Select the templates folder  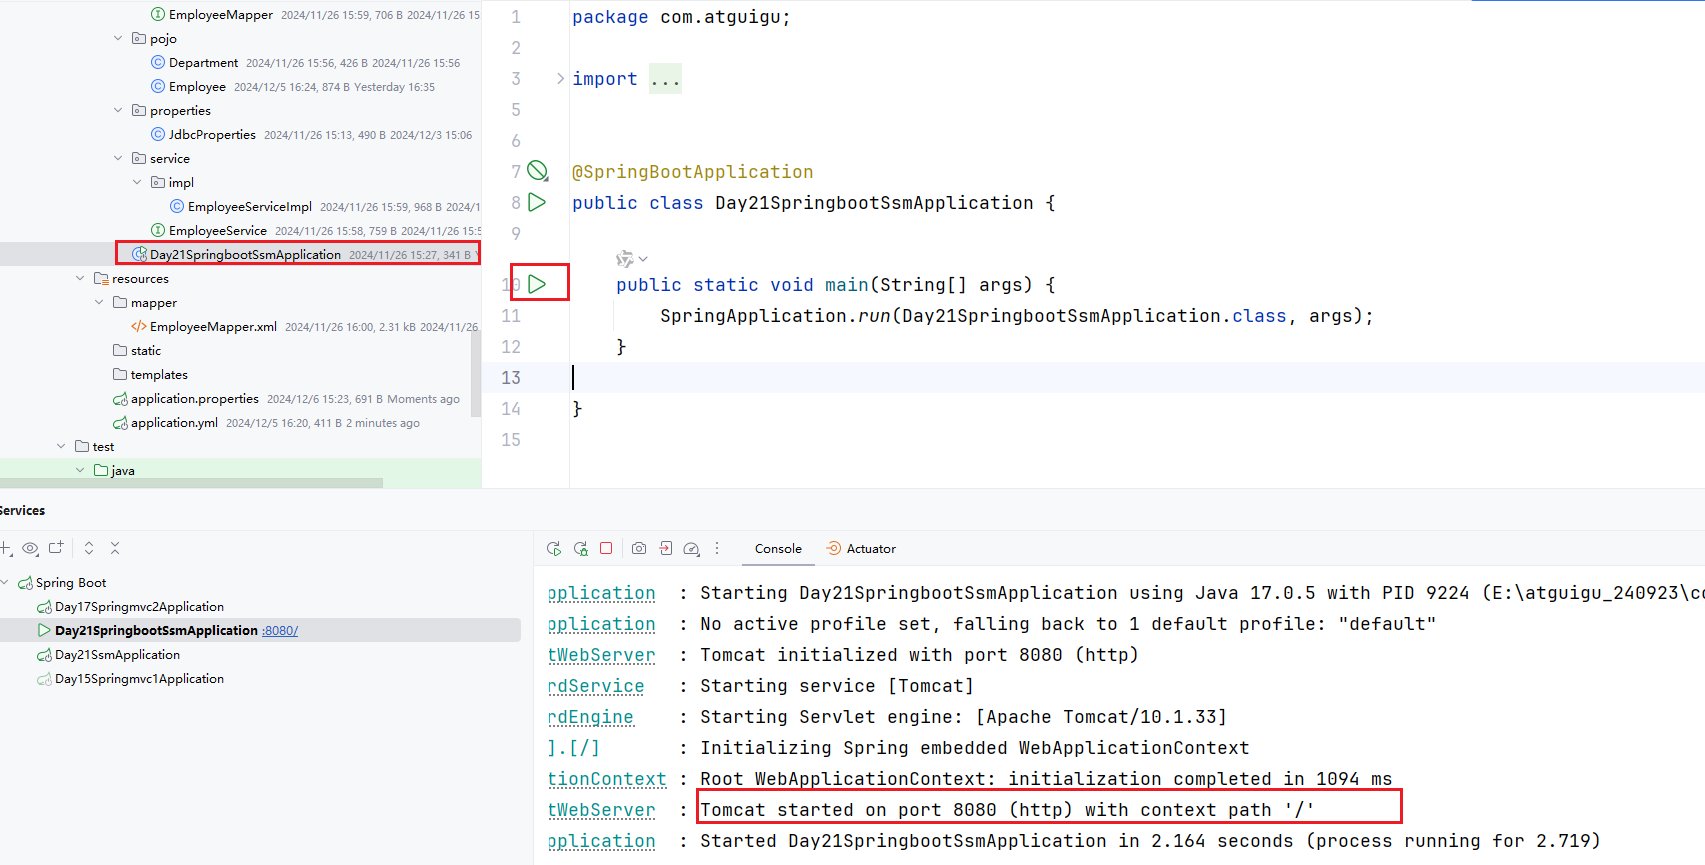pos(159,374)
